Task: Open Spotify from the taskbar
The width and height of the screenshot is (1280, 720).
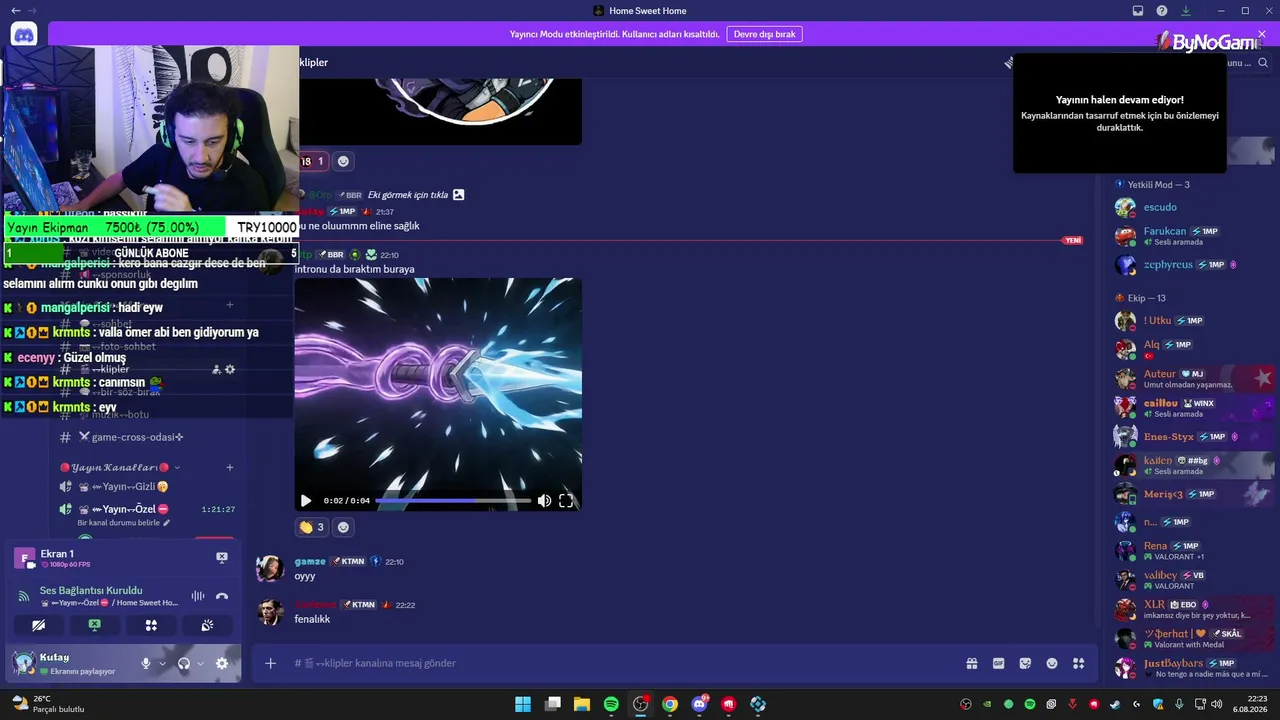Action: [x=611, y=704]
